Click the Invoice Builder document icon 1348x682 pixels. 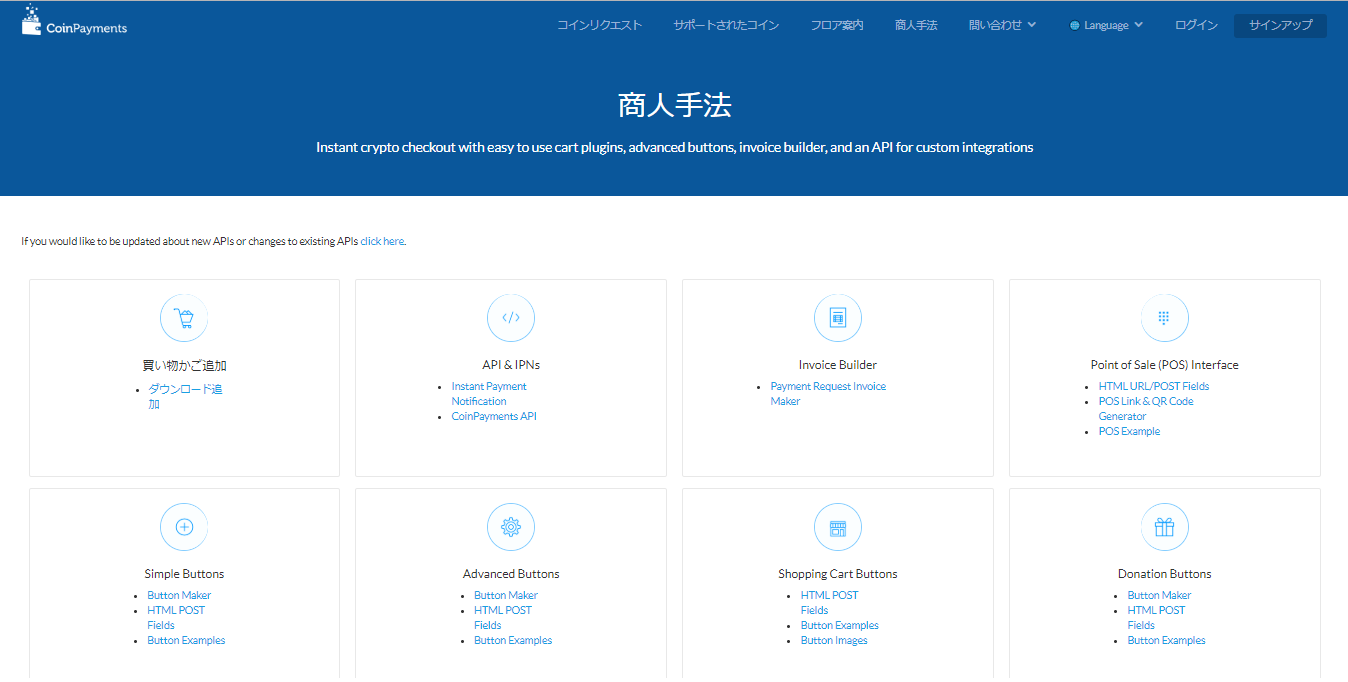pos(838,318)
